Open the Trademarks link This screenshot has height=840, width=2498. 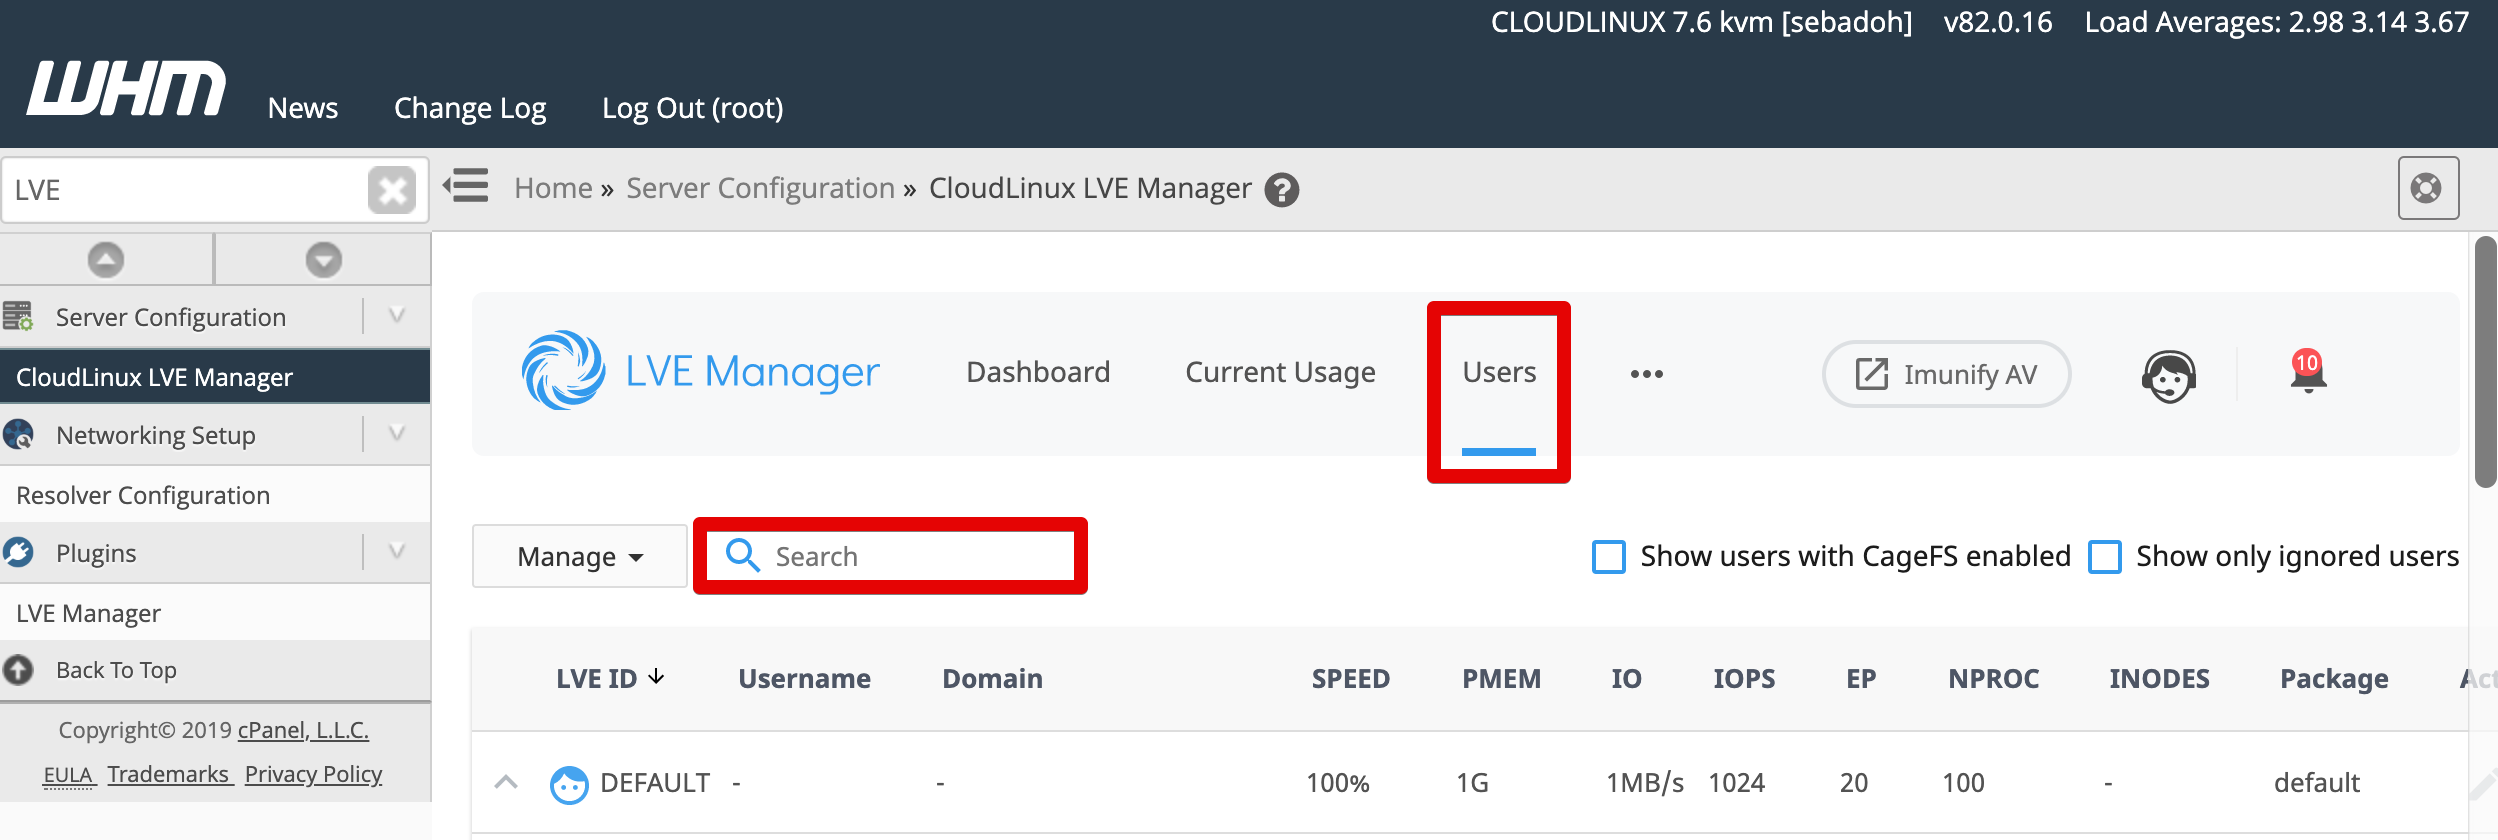(x=168, y=774)
